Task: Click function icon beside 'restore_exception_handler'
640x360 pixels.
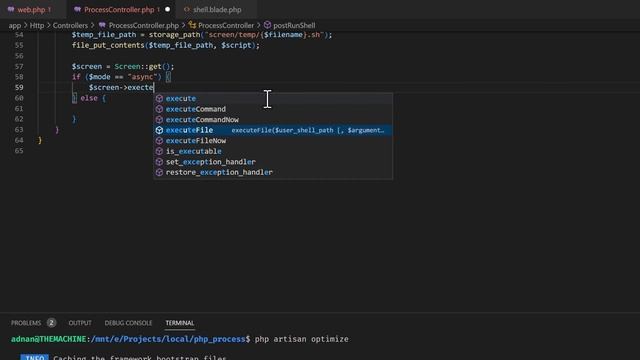Action: (159, 173)
